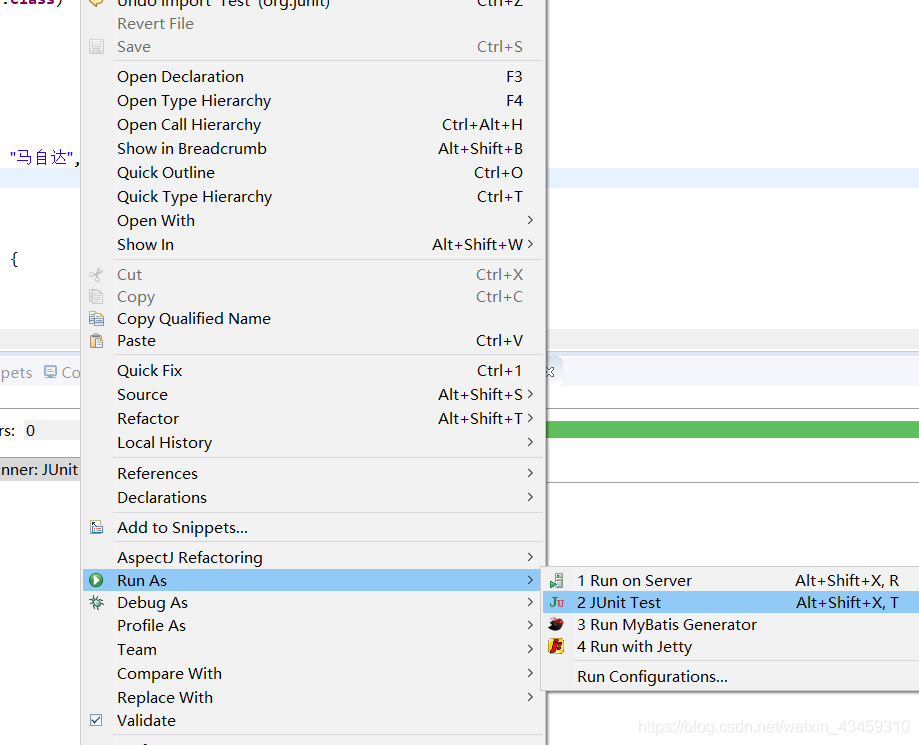Click the JUnit Test Ju icon
Viewport: 919px width, 745px height.
point(557,603)
